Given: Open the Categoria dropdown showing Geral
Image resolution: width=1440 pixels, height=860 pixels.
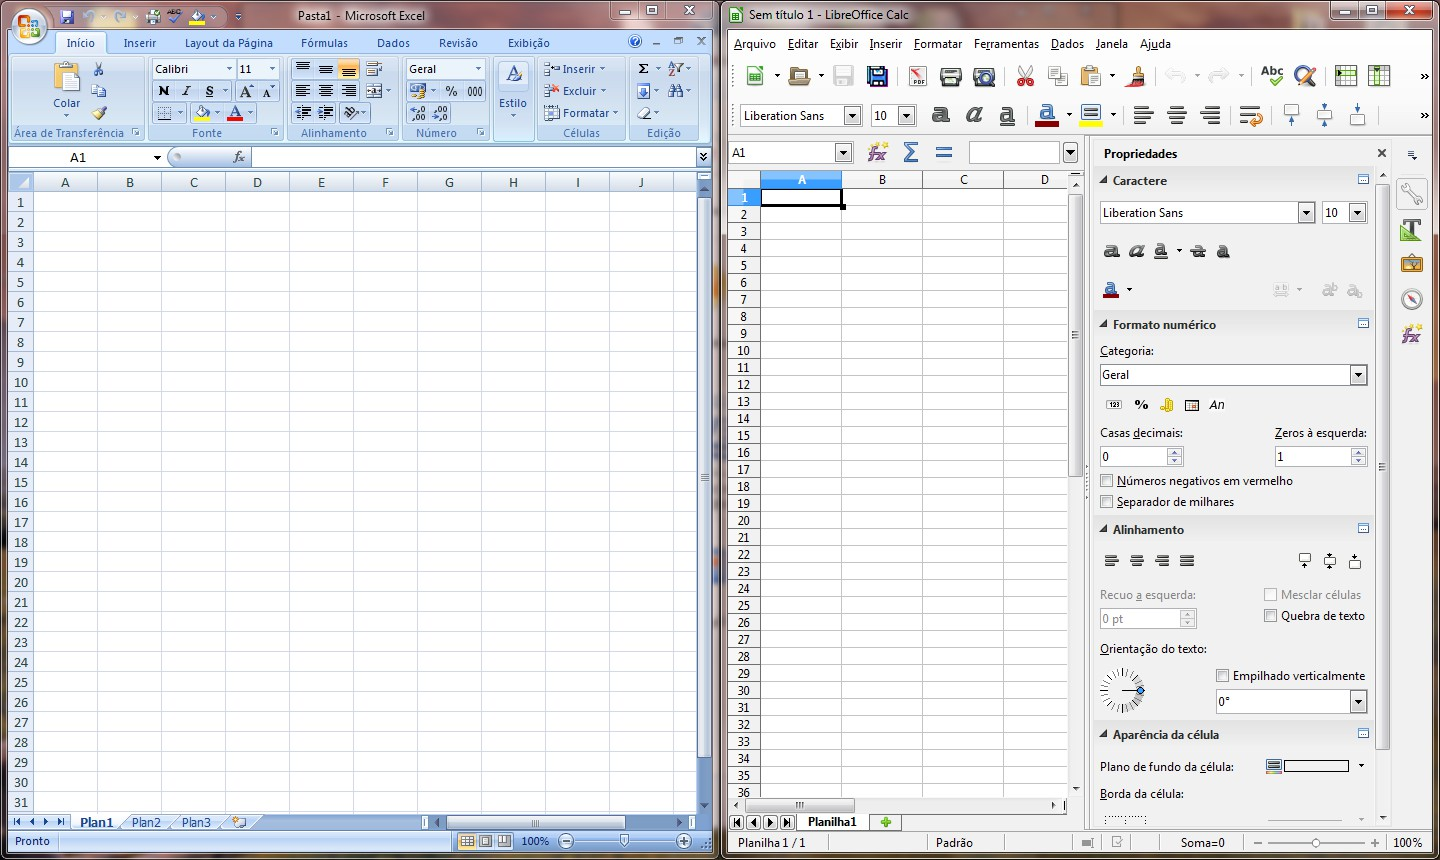Looking at the screenshot, I should click(1358, 374).
